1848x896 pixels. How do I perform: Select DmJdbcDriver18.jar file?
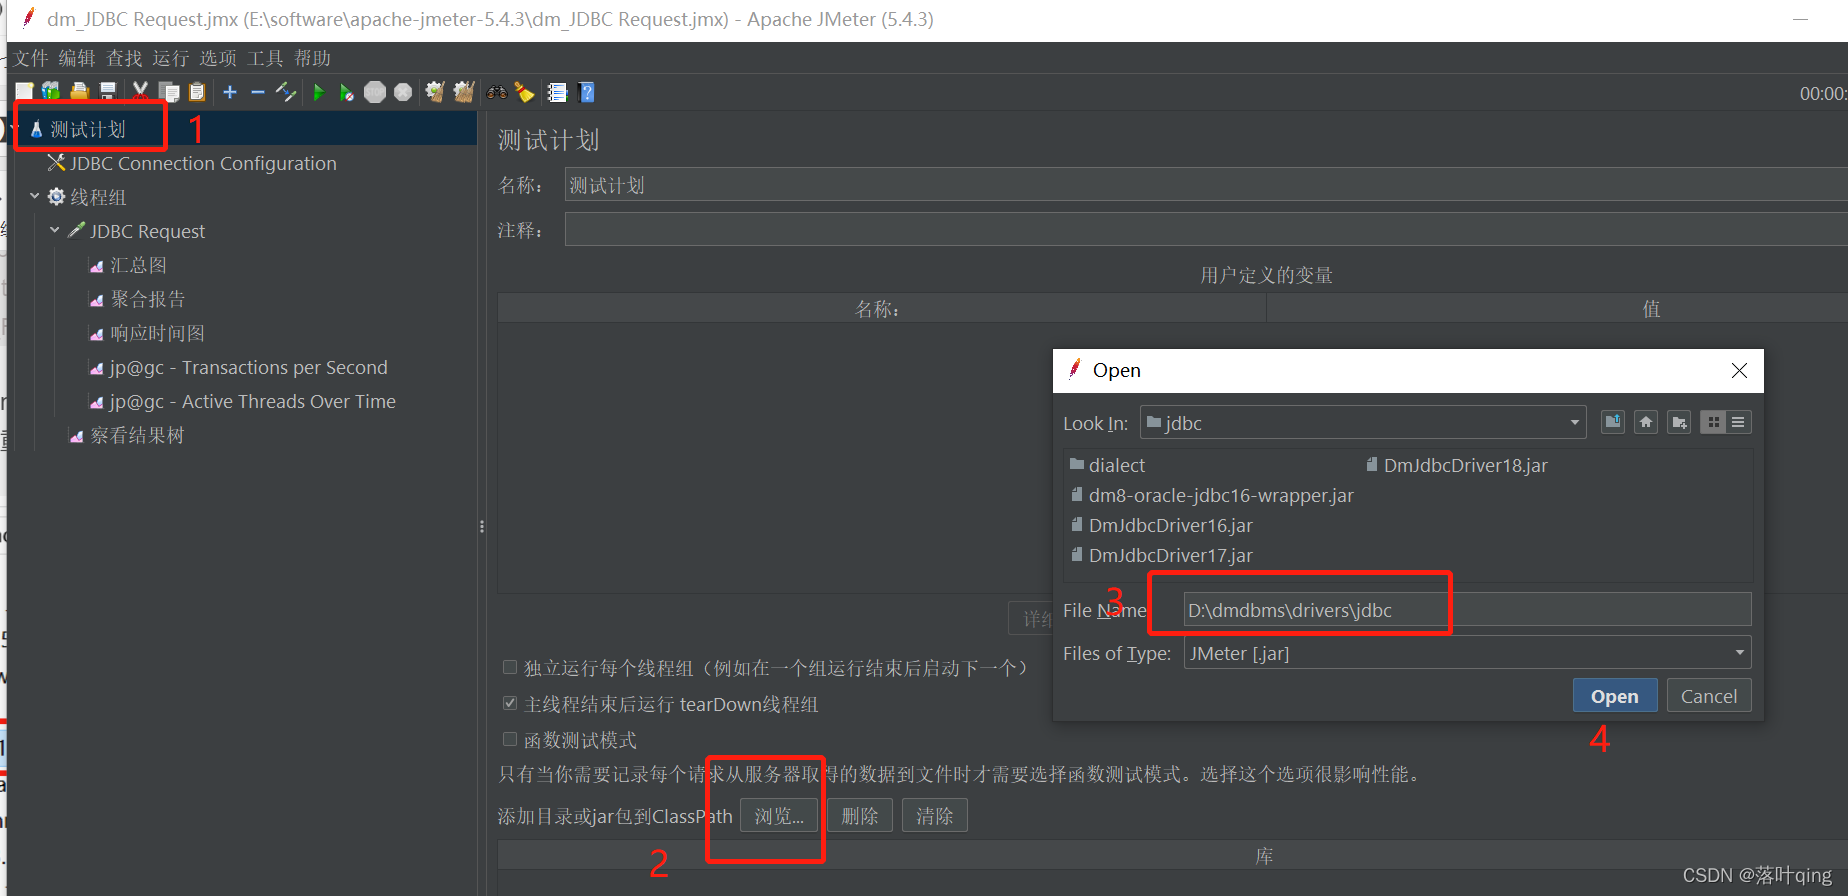click(1457, 465)
